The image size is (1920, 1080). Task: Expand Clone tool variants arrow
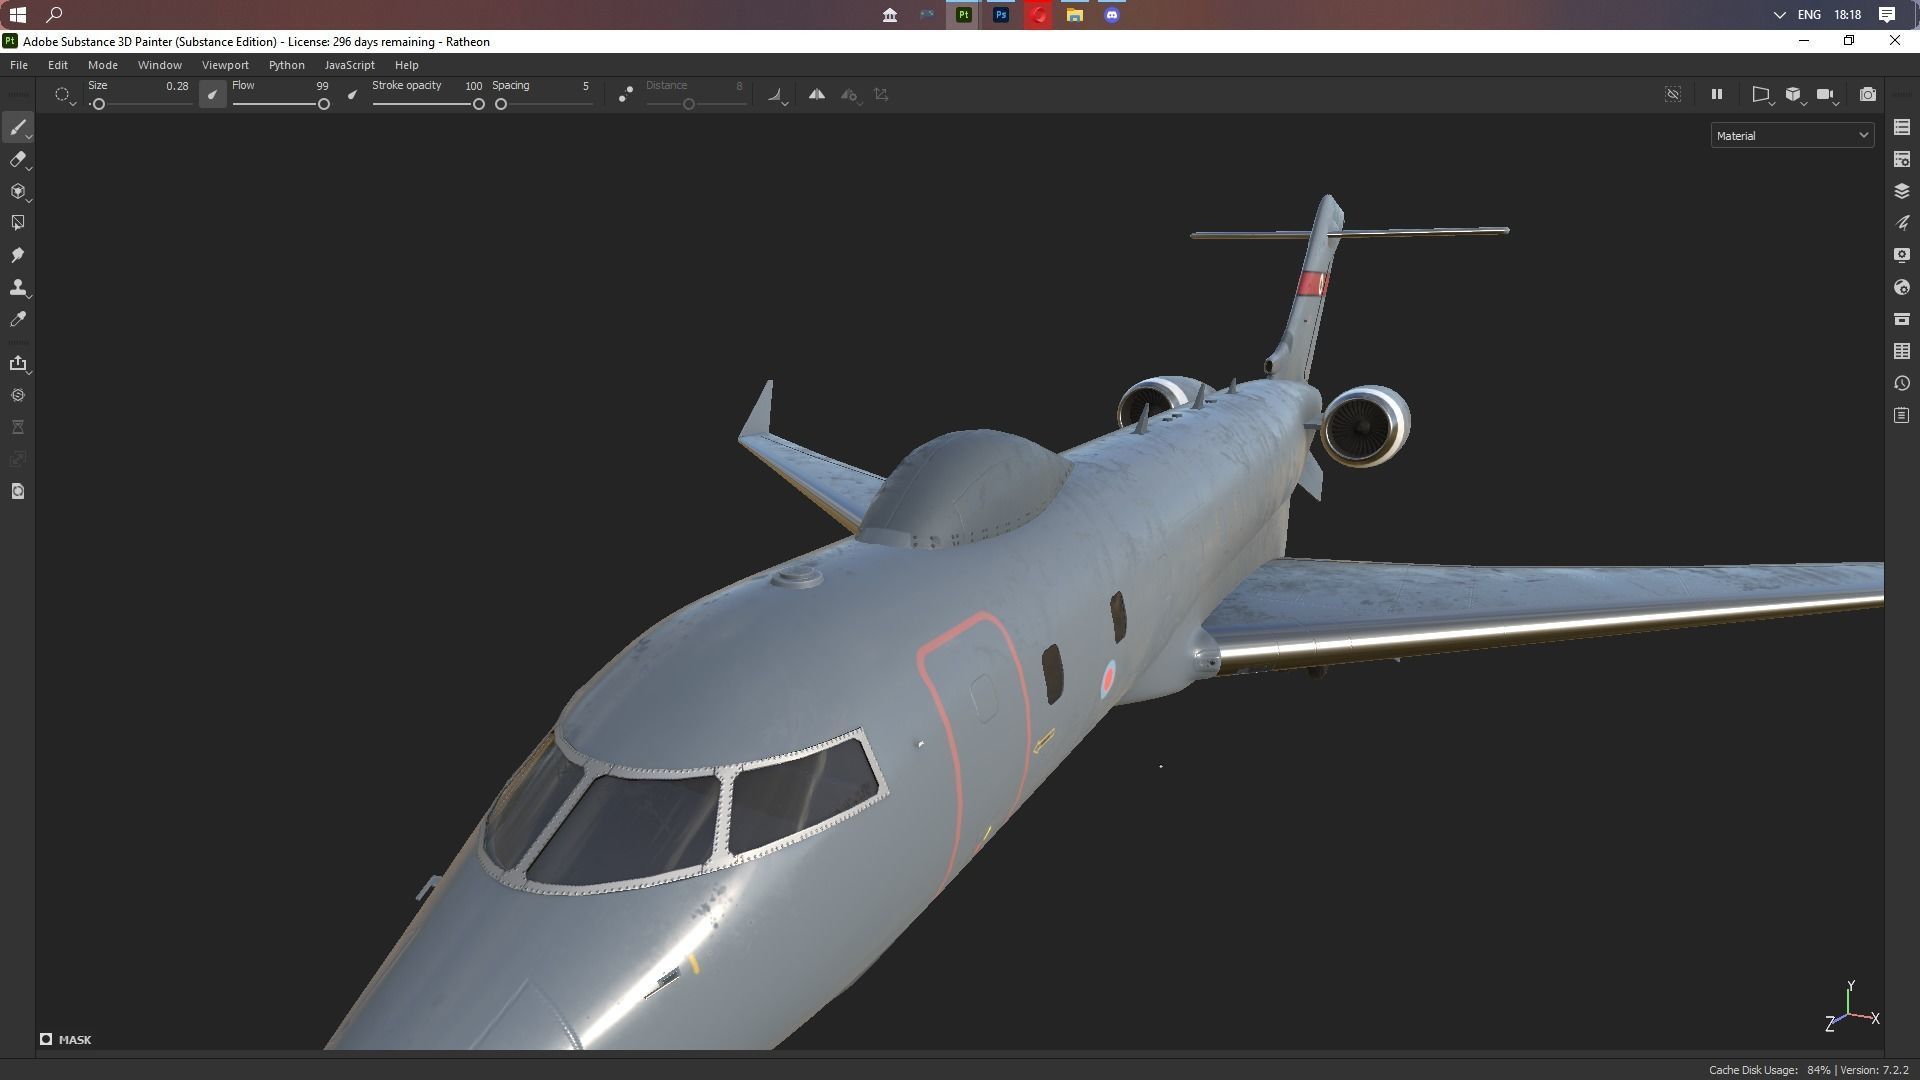tap(30, 297)
